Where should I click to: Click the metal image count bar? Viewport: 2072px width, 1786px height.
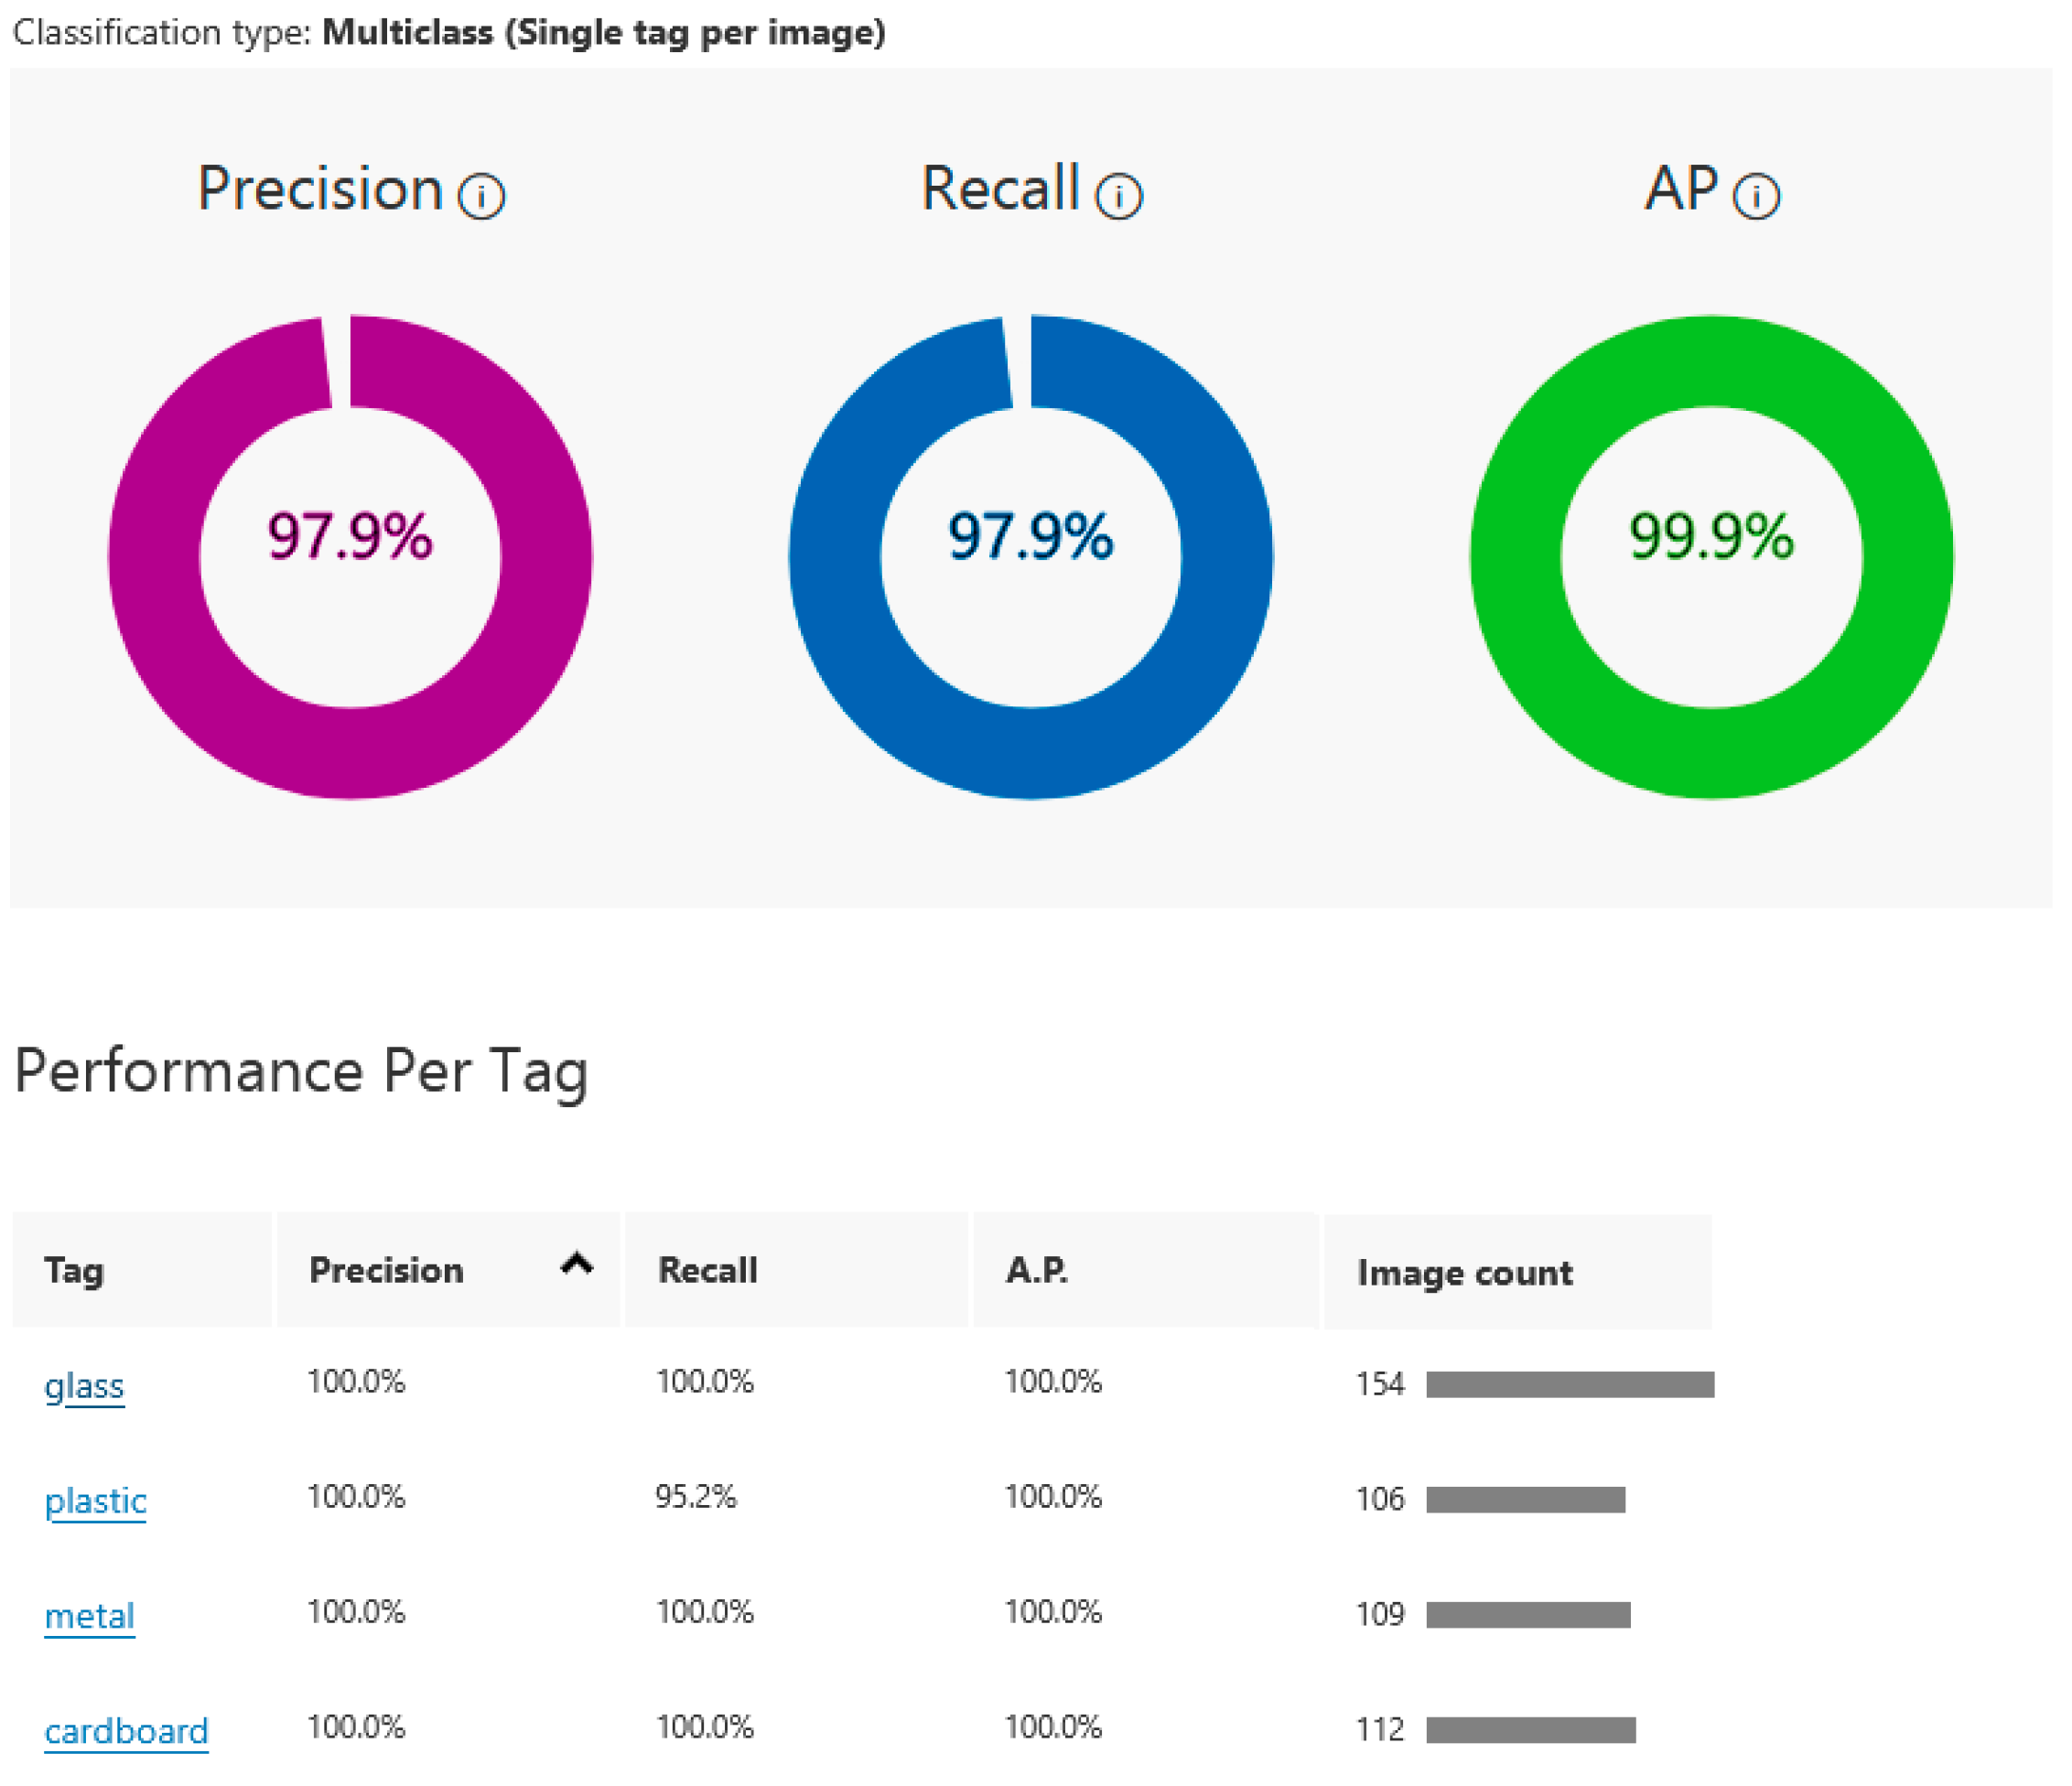tap(1528, 1615)
